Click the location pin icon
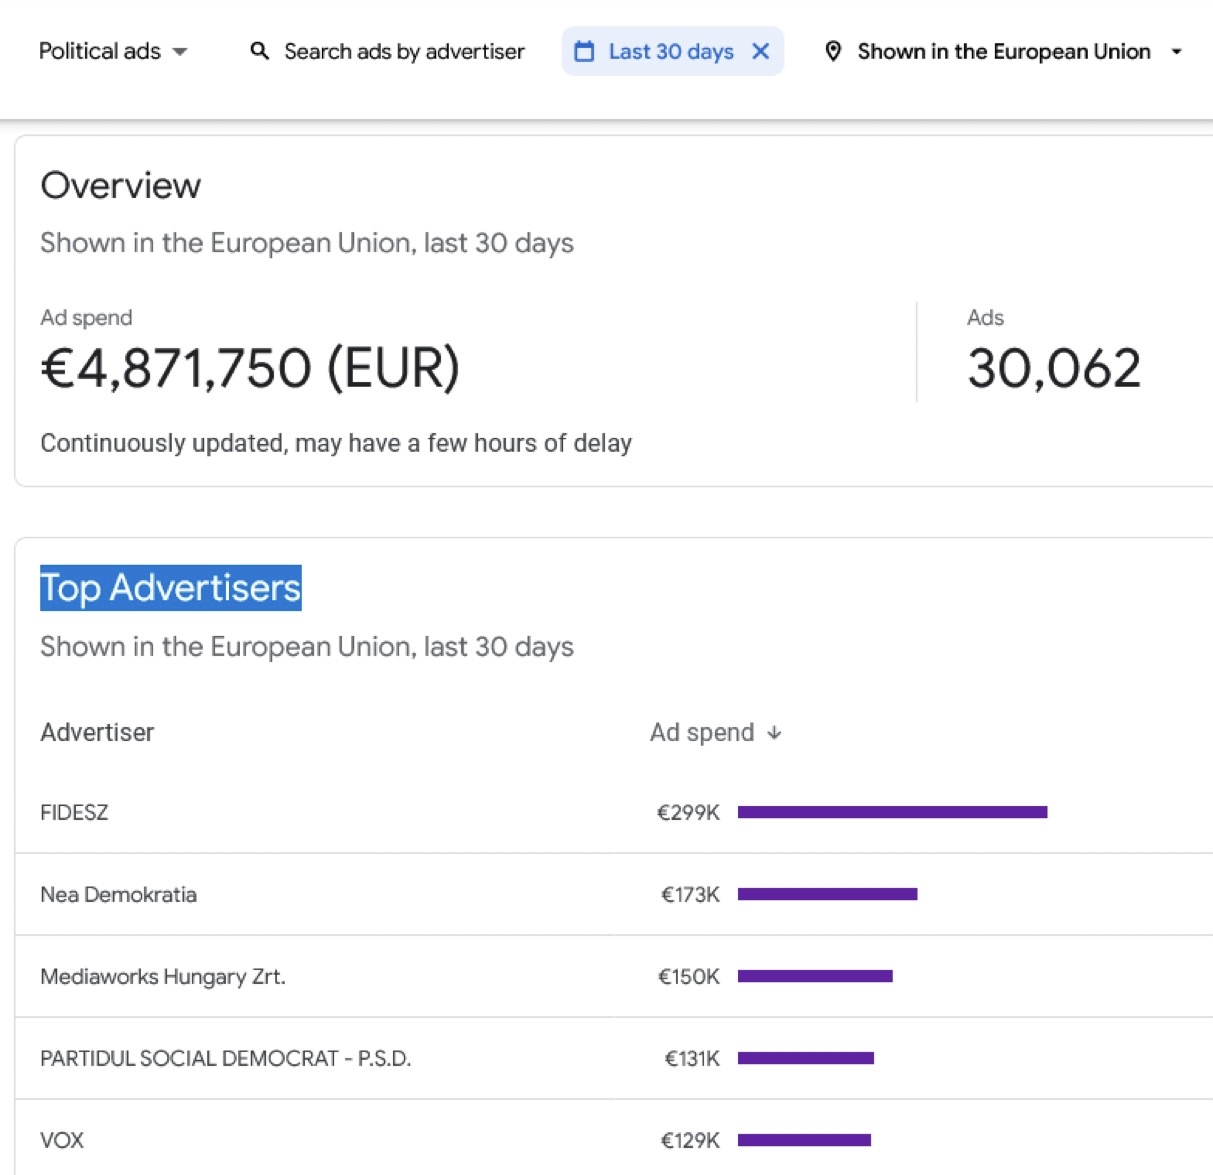Screen dimensions: 1213x1175 832,51
